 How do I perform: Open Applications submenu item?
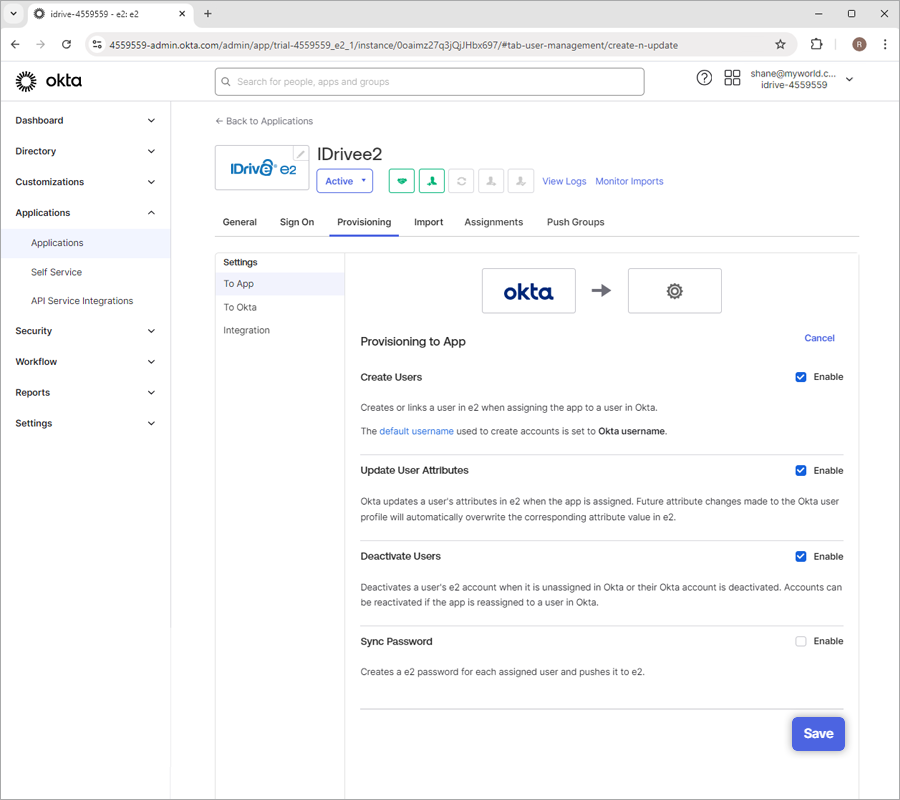(x=86, y=243)
